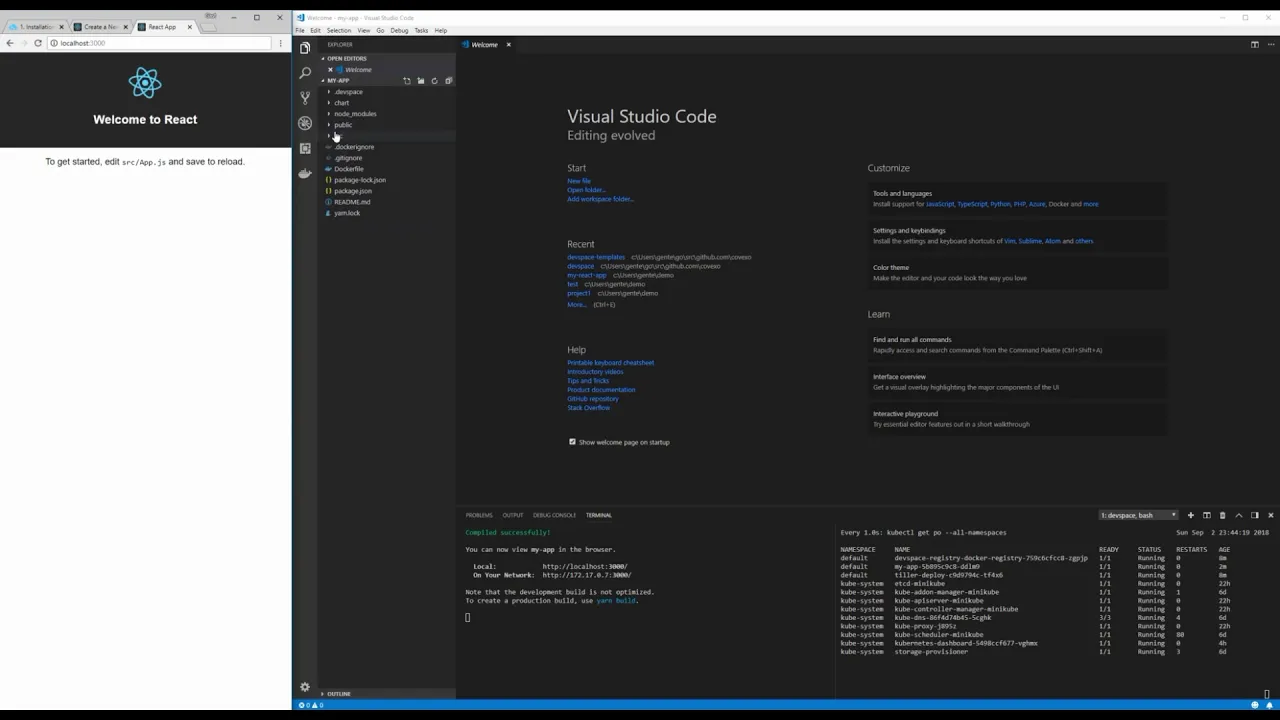Kill the terminal with the trash icon

1222,515
